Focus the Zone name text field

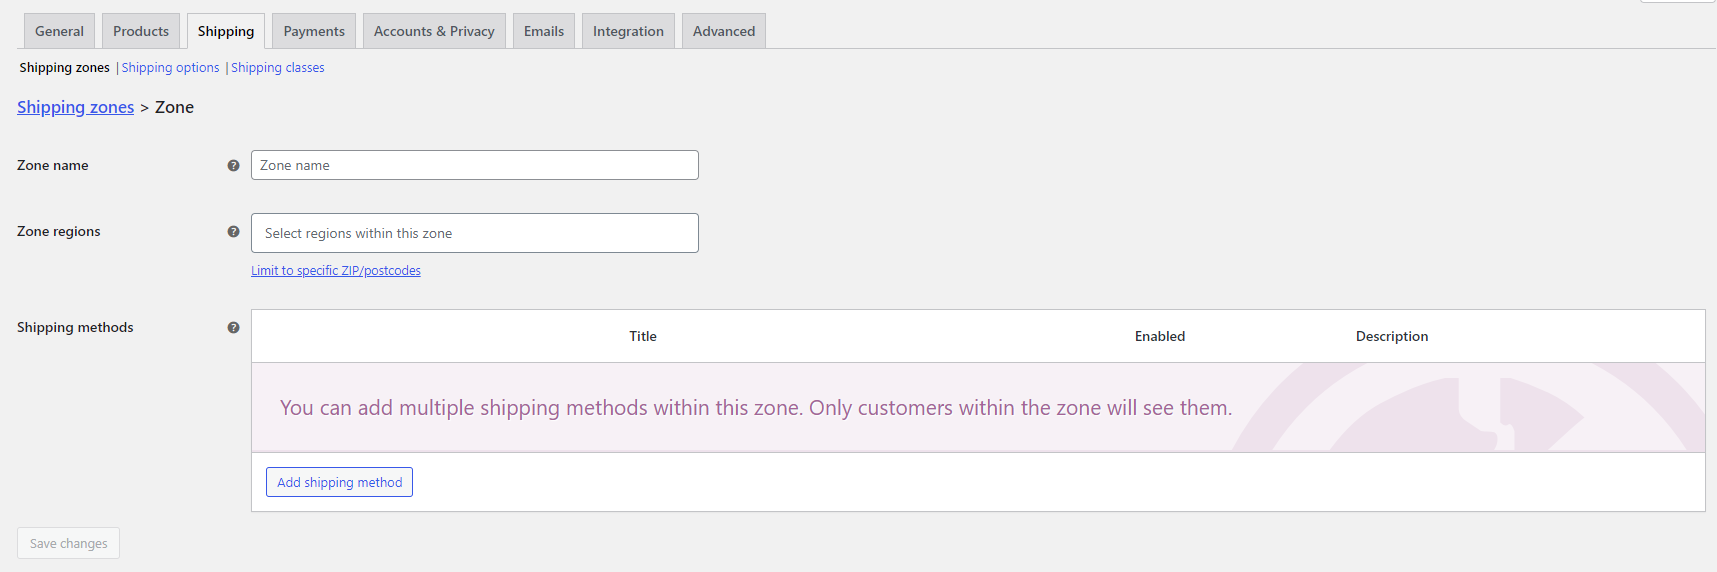(x=475, y=165)
